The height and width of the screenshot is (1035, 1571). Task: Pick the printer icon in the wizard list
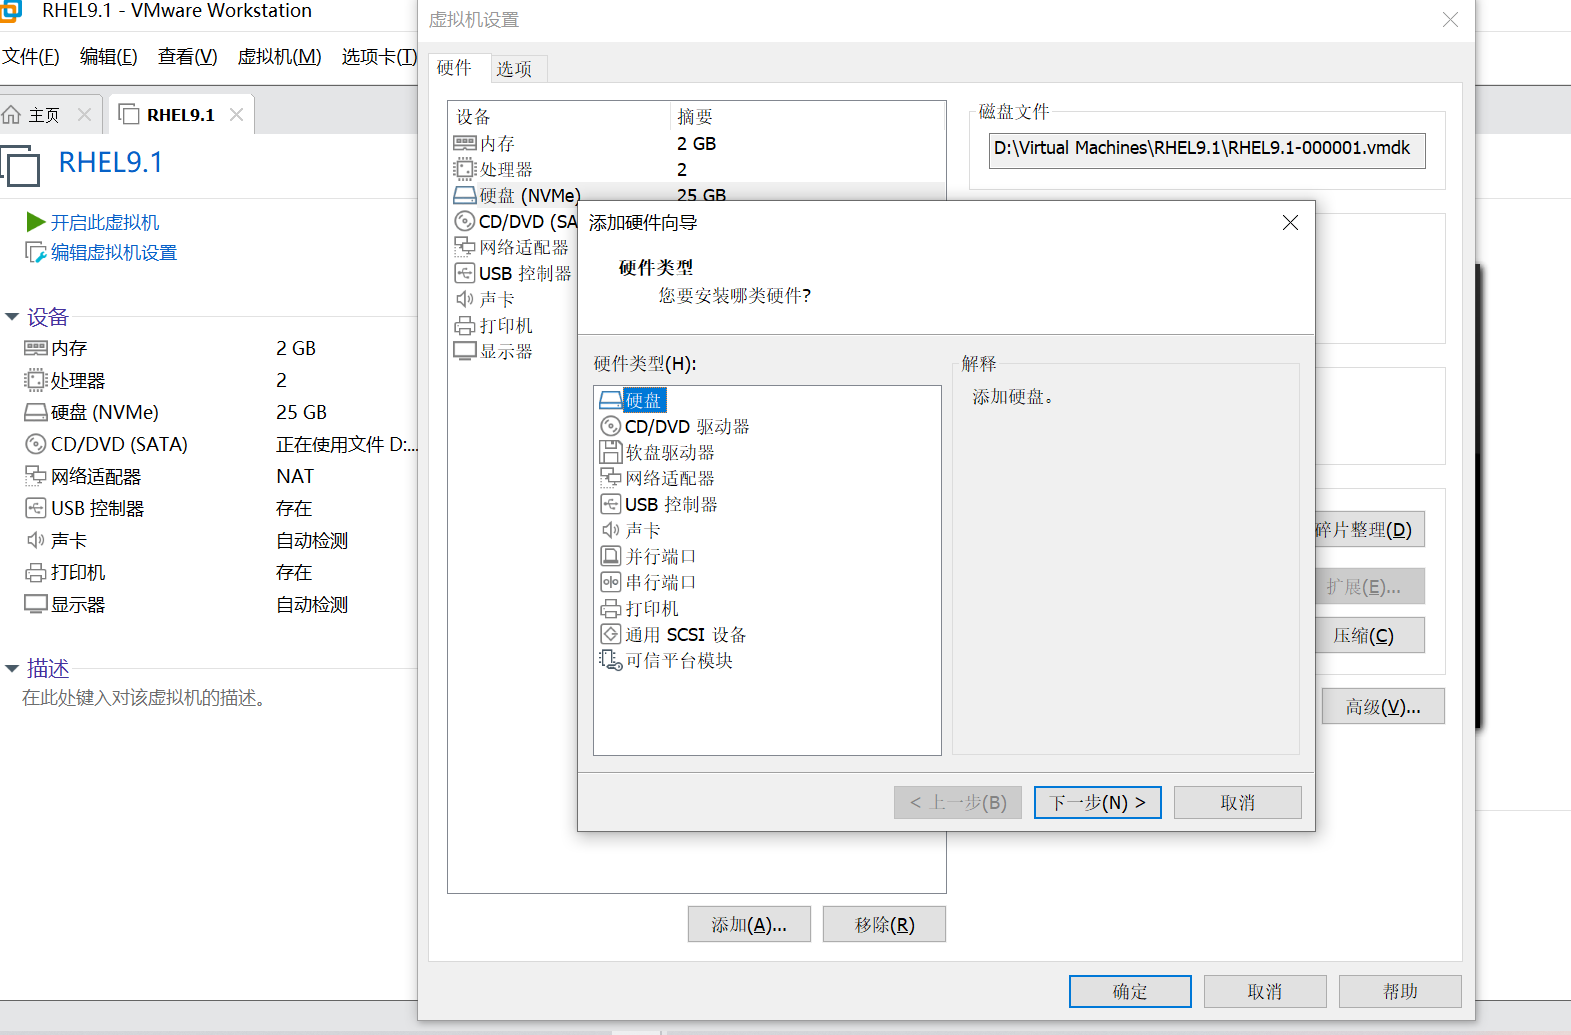click(610, 609)
